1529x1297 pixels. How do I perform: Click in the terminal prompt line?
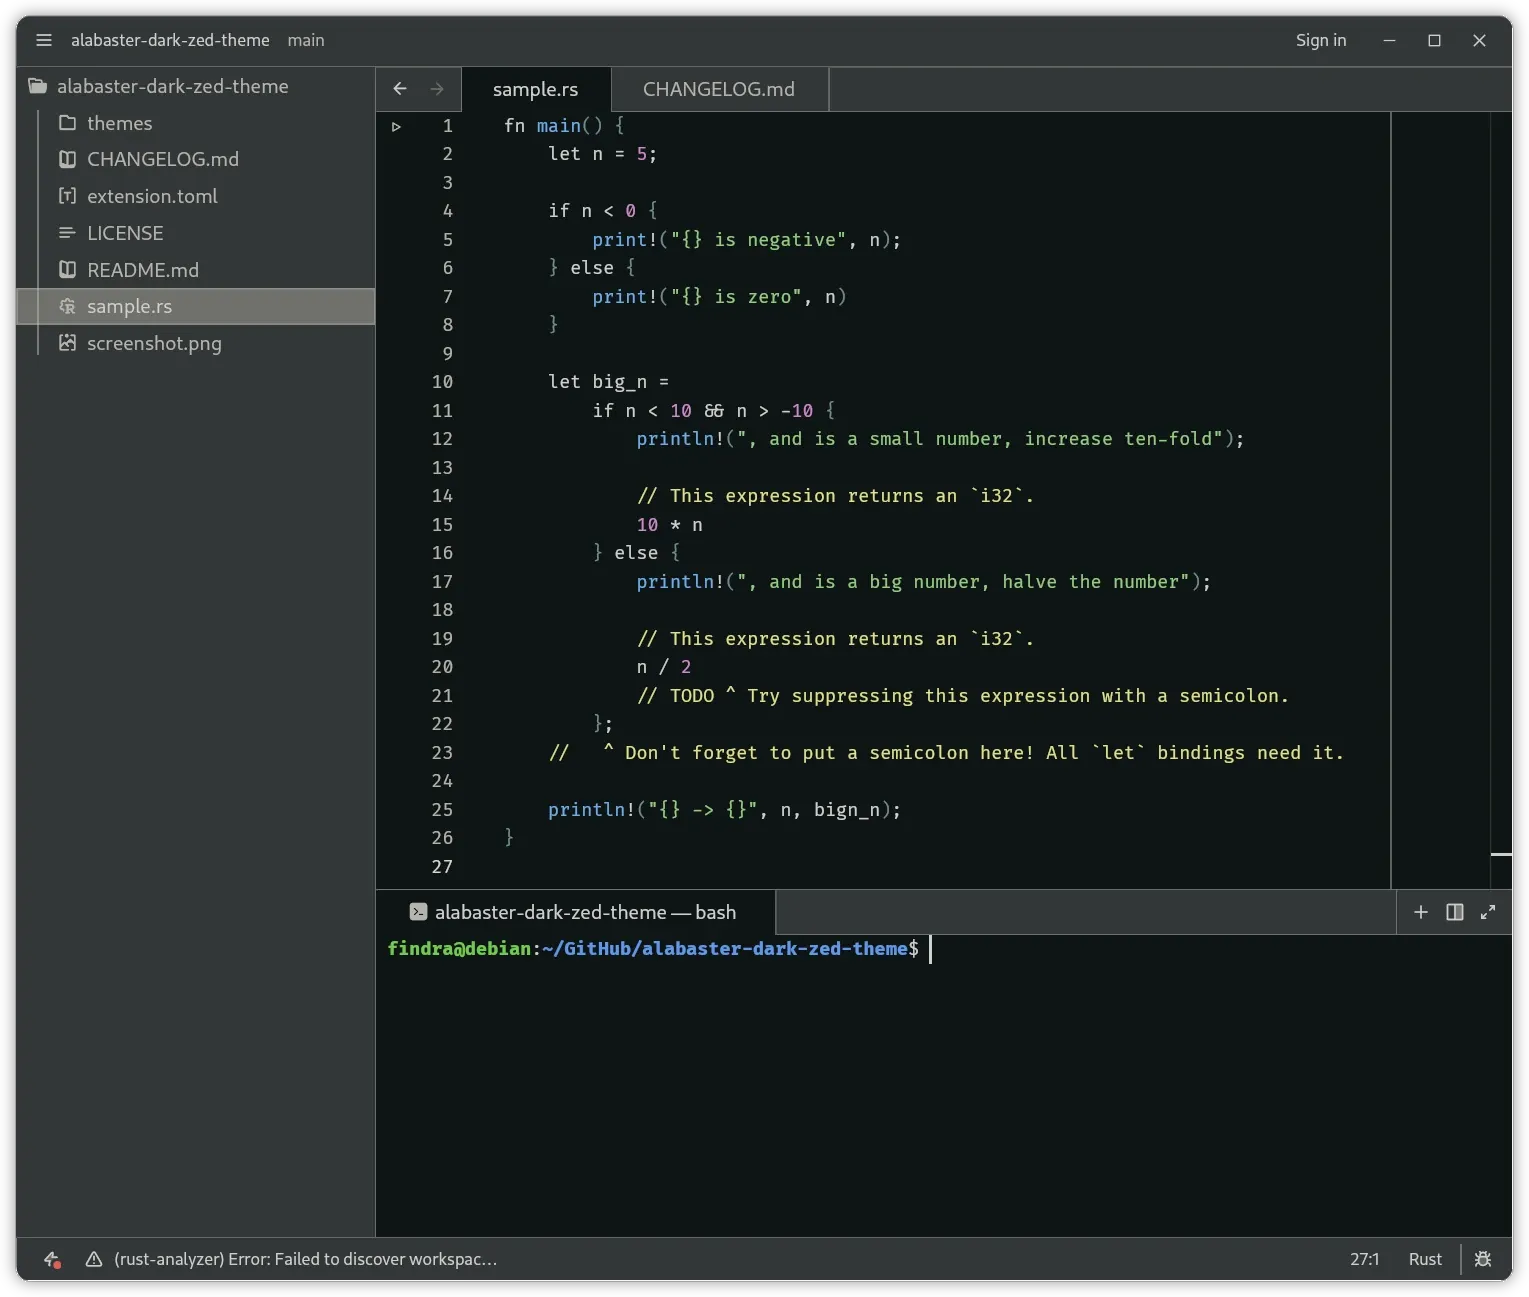pos(944,949)
